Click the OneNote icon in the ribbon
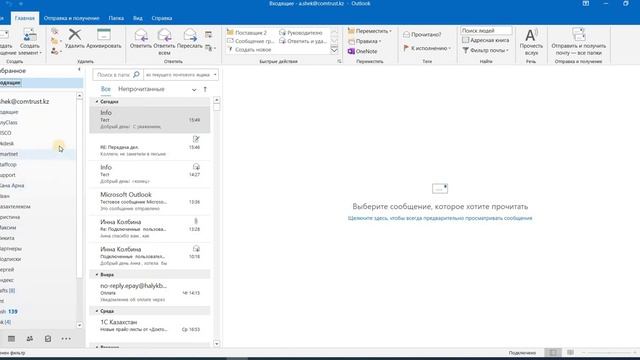 [x=351, y=51]
